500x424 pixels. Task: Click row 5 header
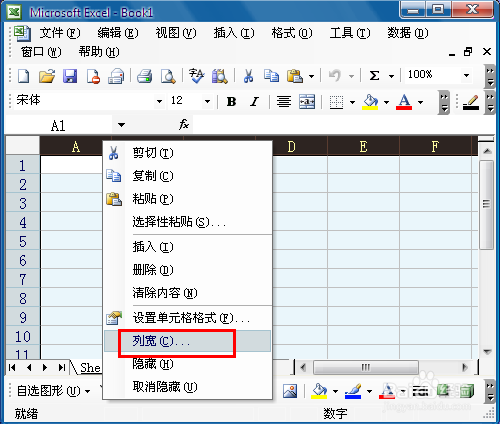[23, 241]
